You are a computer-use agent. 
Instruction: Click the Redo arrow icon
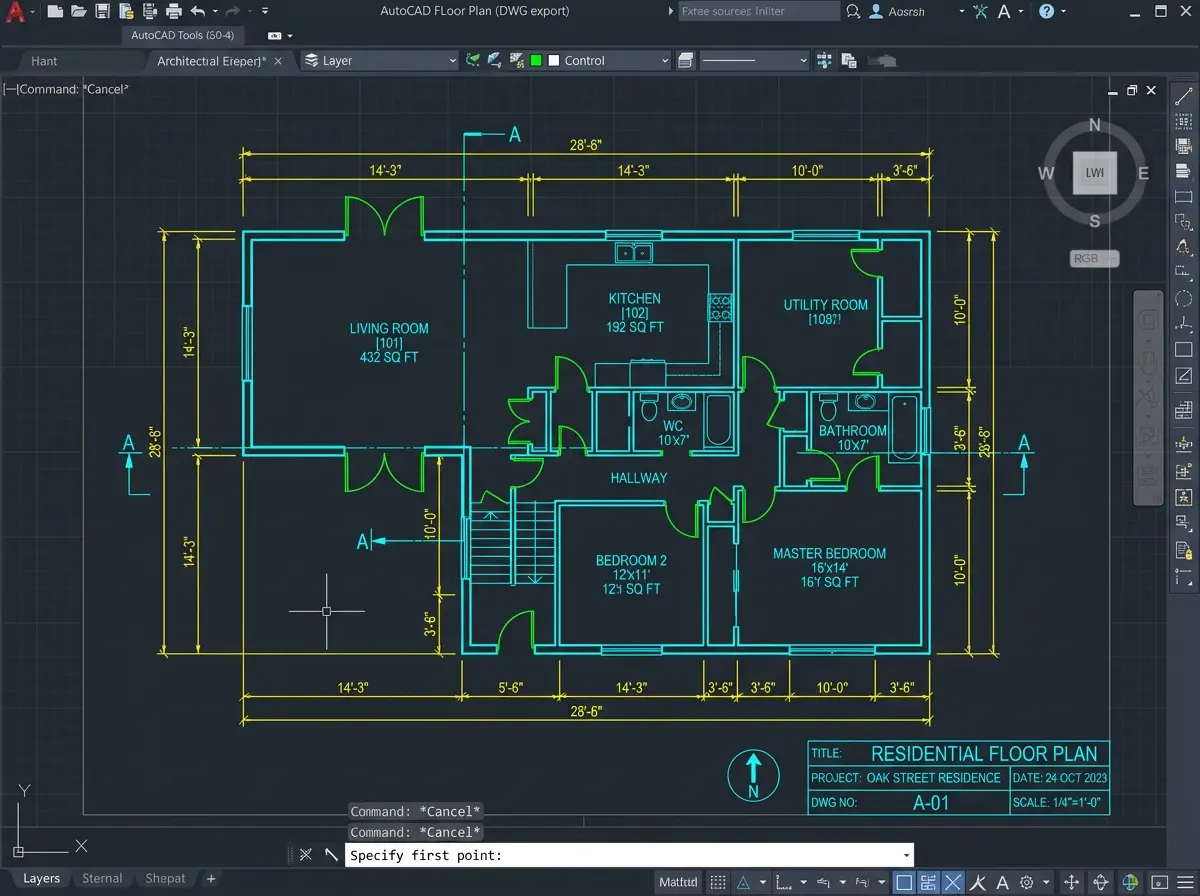[x=232, y=12]
